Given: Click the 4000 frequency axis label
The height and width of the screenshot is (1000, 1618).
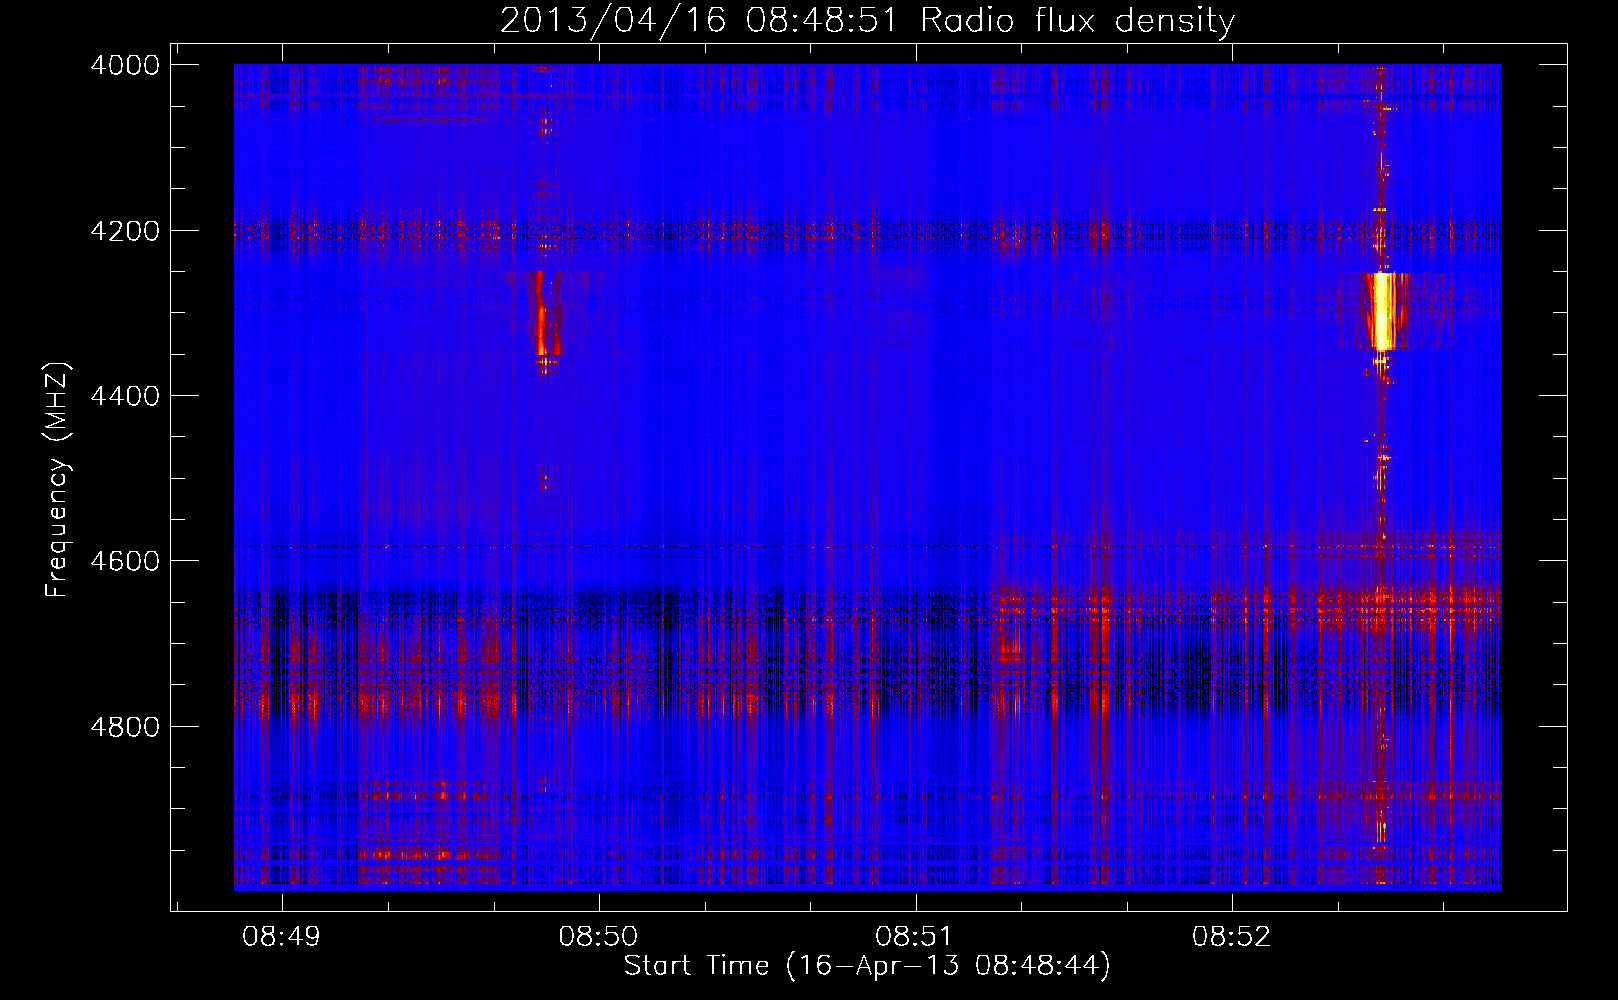Looking at the screenshot, I should [125, 65].
